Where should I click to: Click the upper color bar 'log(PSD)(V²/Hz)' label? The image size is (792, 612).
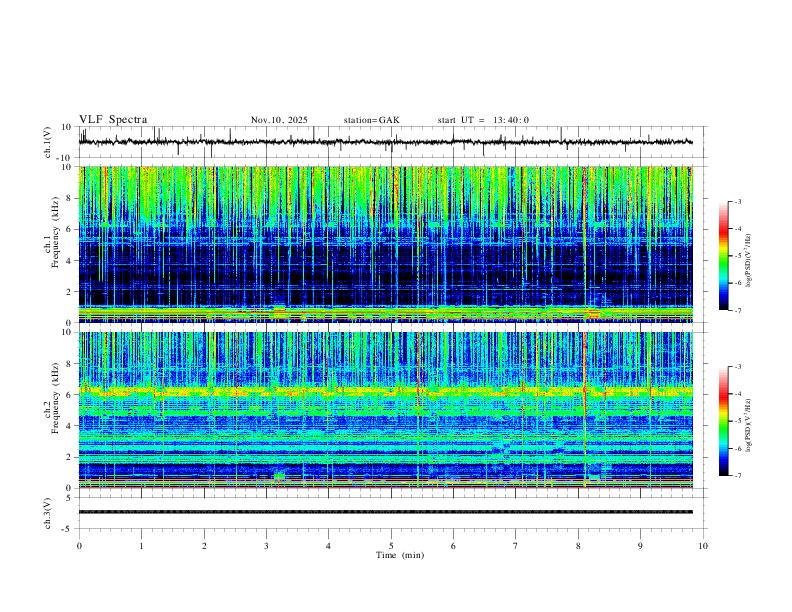point(749,261)
